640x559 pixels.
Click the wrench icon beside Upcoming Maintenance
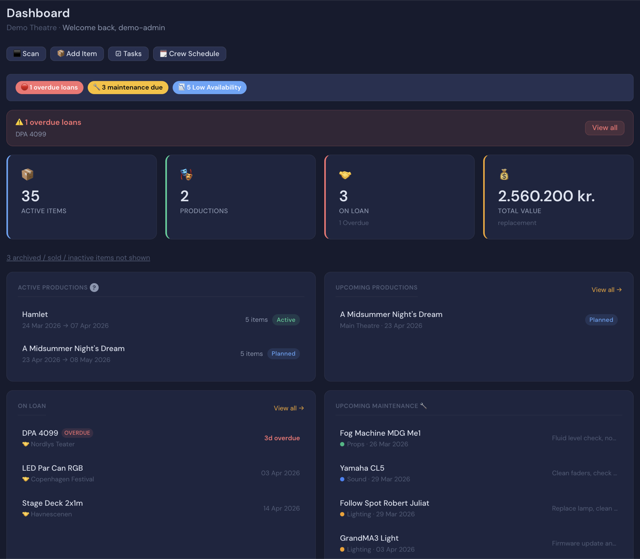(x=423, y=406)
